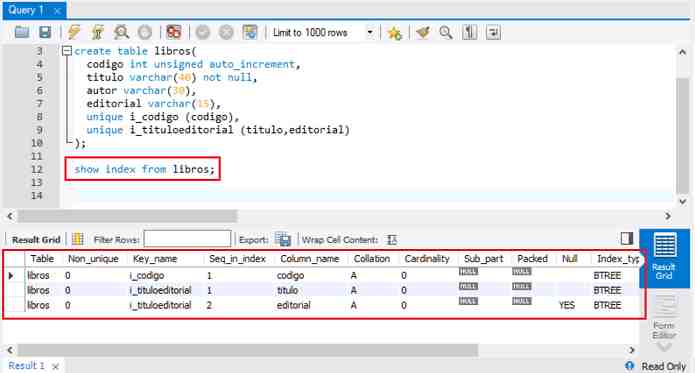
Task: Beautify query broom icon
Action: coord(423,32)
